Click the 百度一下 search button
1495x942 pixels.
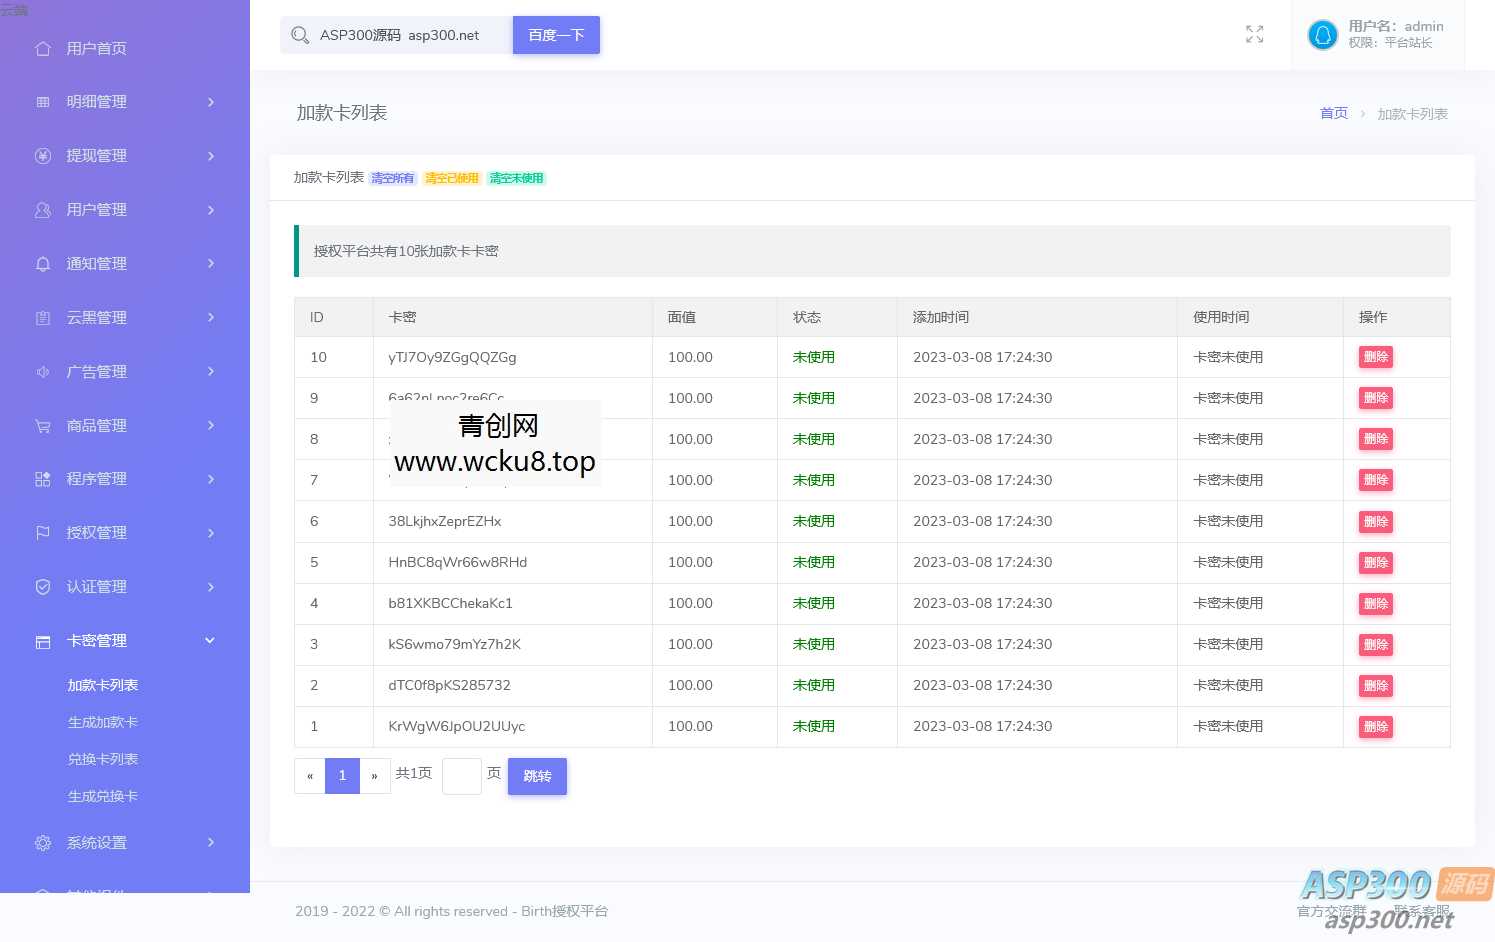click(x=556, y=34)
